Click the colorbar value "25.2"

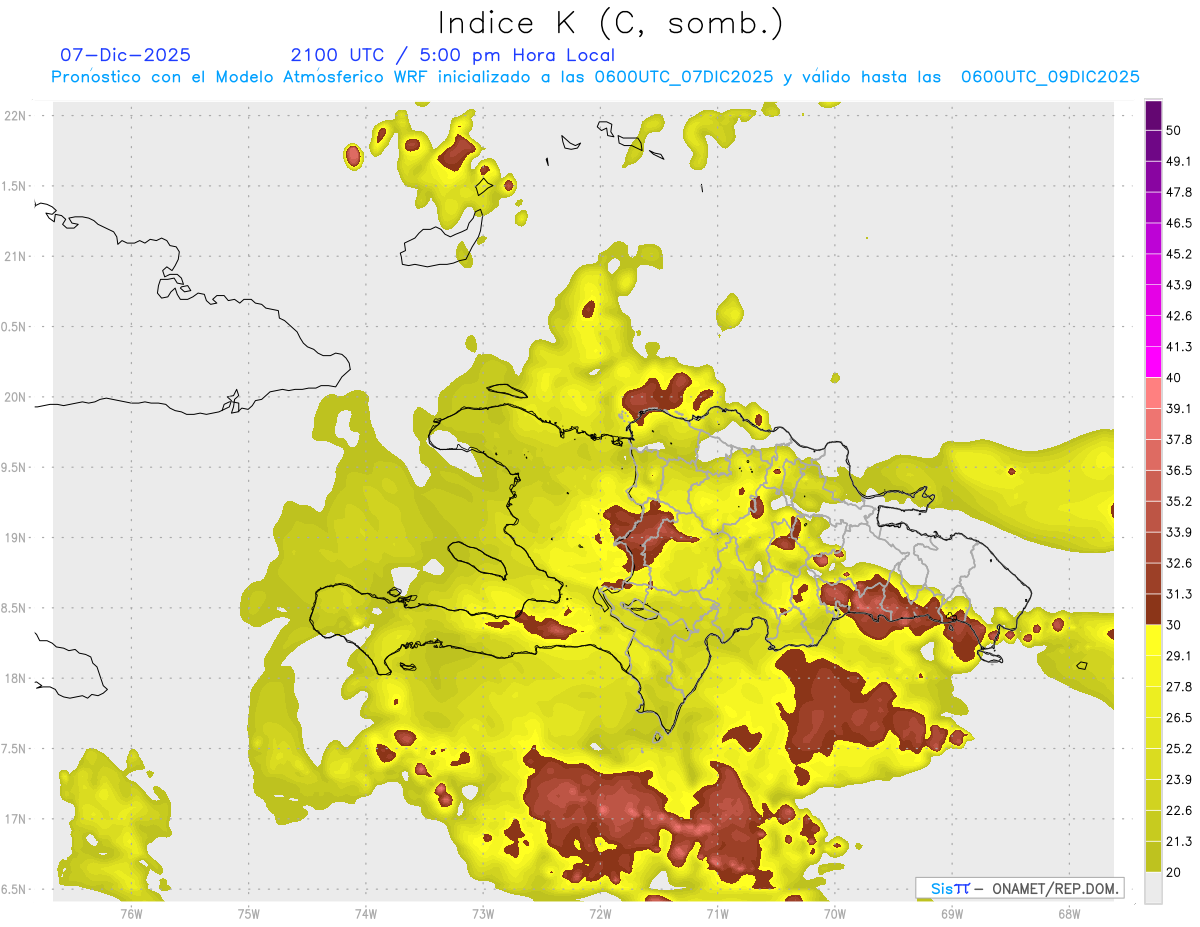tap(1178, 748)
